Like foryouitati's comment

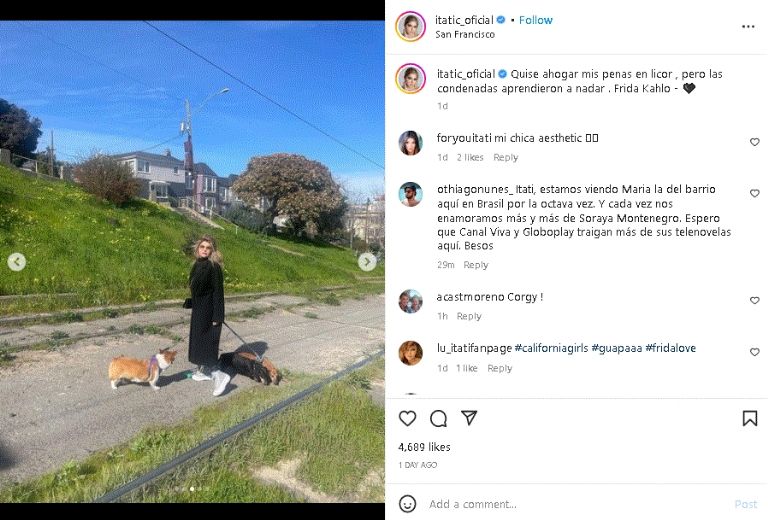pos(754,142)
